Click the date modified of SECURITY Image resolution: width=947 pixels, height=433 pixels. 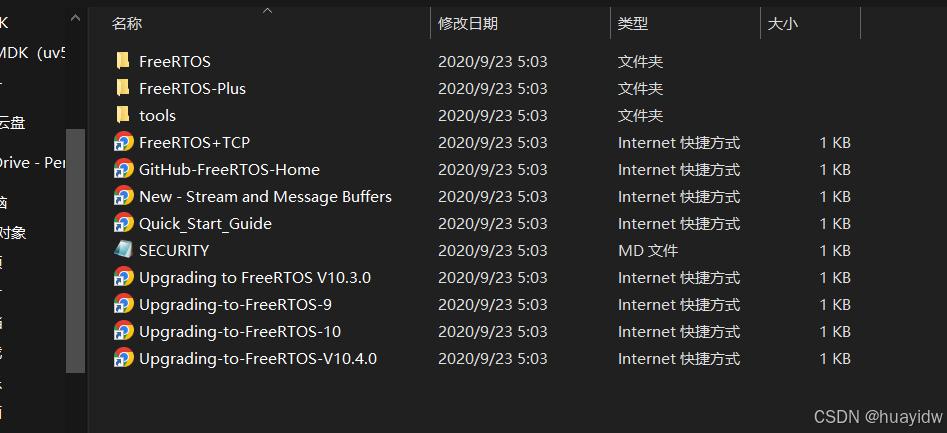[492, 251]
